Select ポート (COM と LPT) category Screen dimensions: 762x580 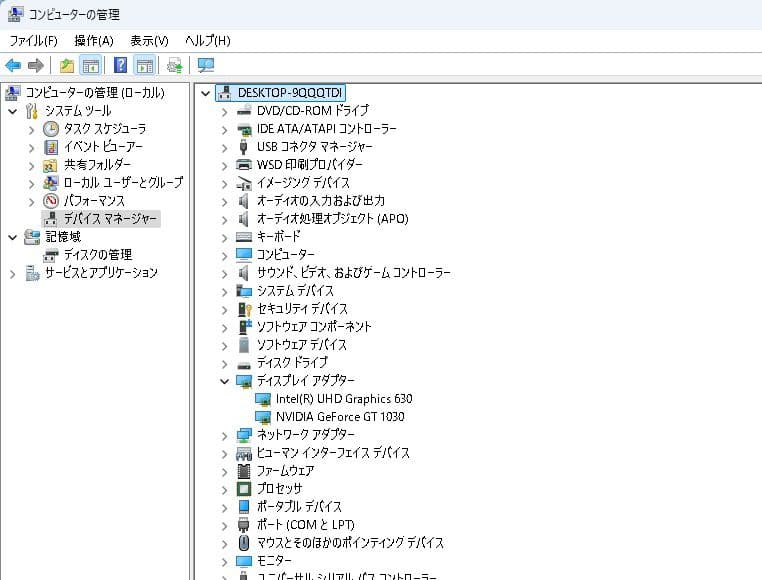[306, 525]
